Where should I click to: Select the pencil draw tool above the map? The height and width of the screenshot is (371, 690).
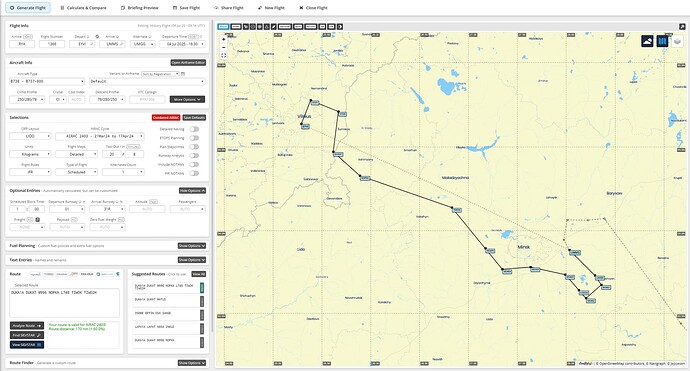point(274,26)
